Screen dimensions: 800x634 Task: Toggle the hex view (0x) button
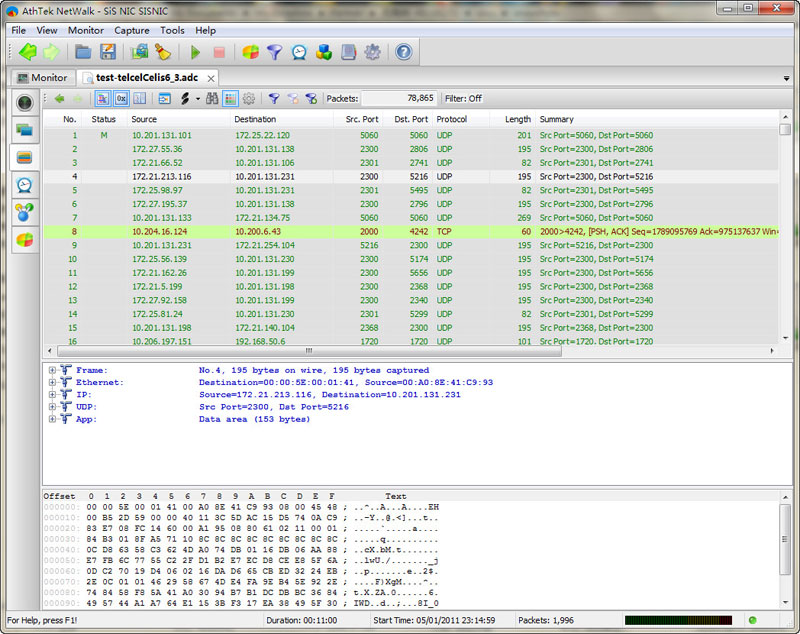click(120, 99)
